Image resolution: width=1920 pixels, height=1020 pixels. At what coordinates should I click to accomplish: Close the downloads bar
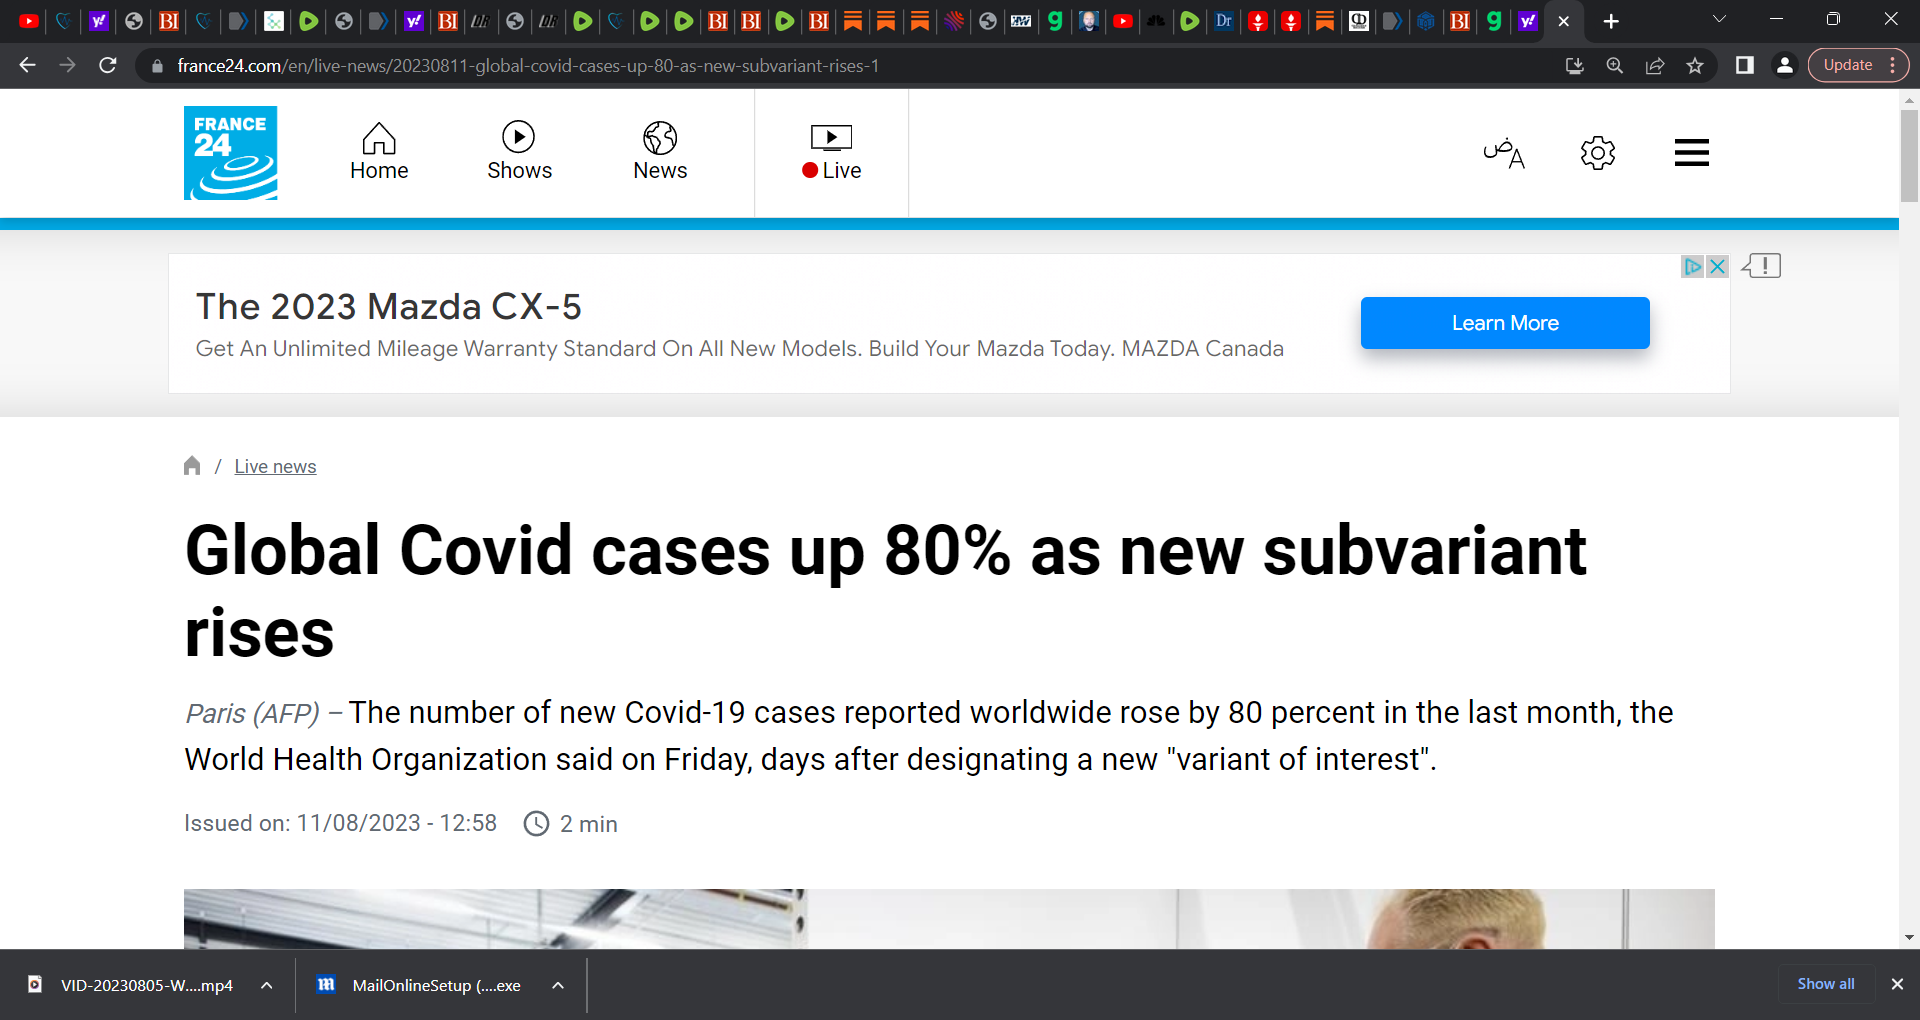point(1897,984)
